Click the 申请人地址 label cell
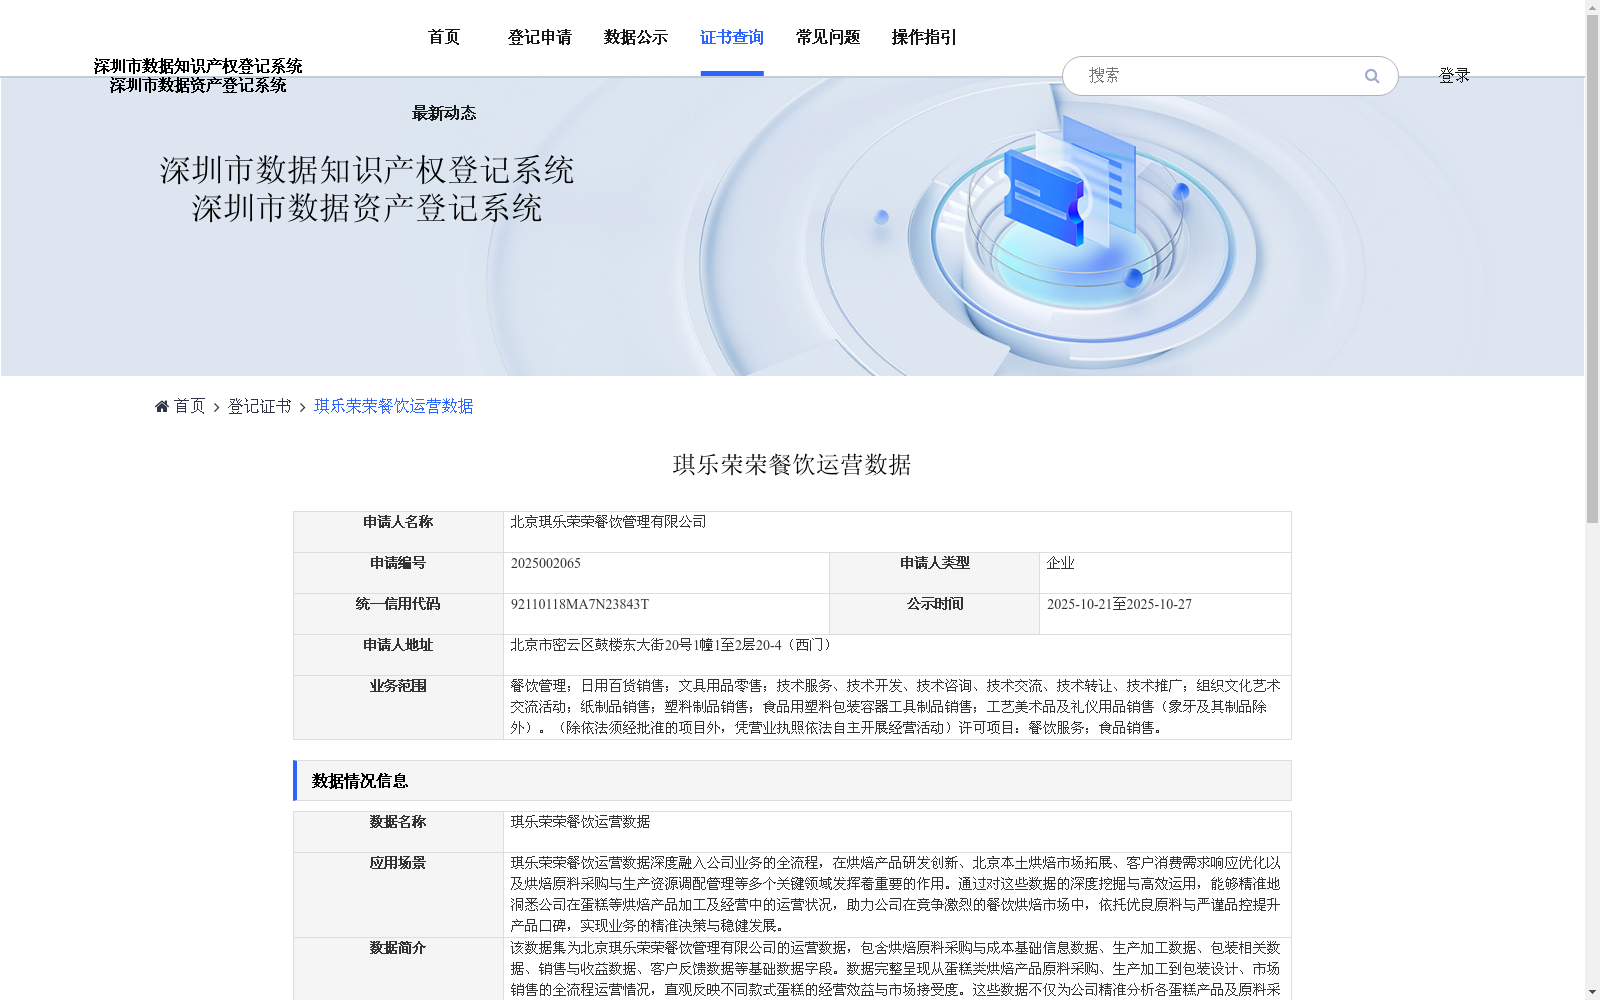The width and height of the screenshot is (1600, 1000). pyautogui.click(x=398, y=655)
